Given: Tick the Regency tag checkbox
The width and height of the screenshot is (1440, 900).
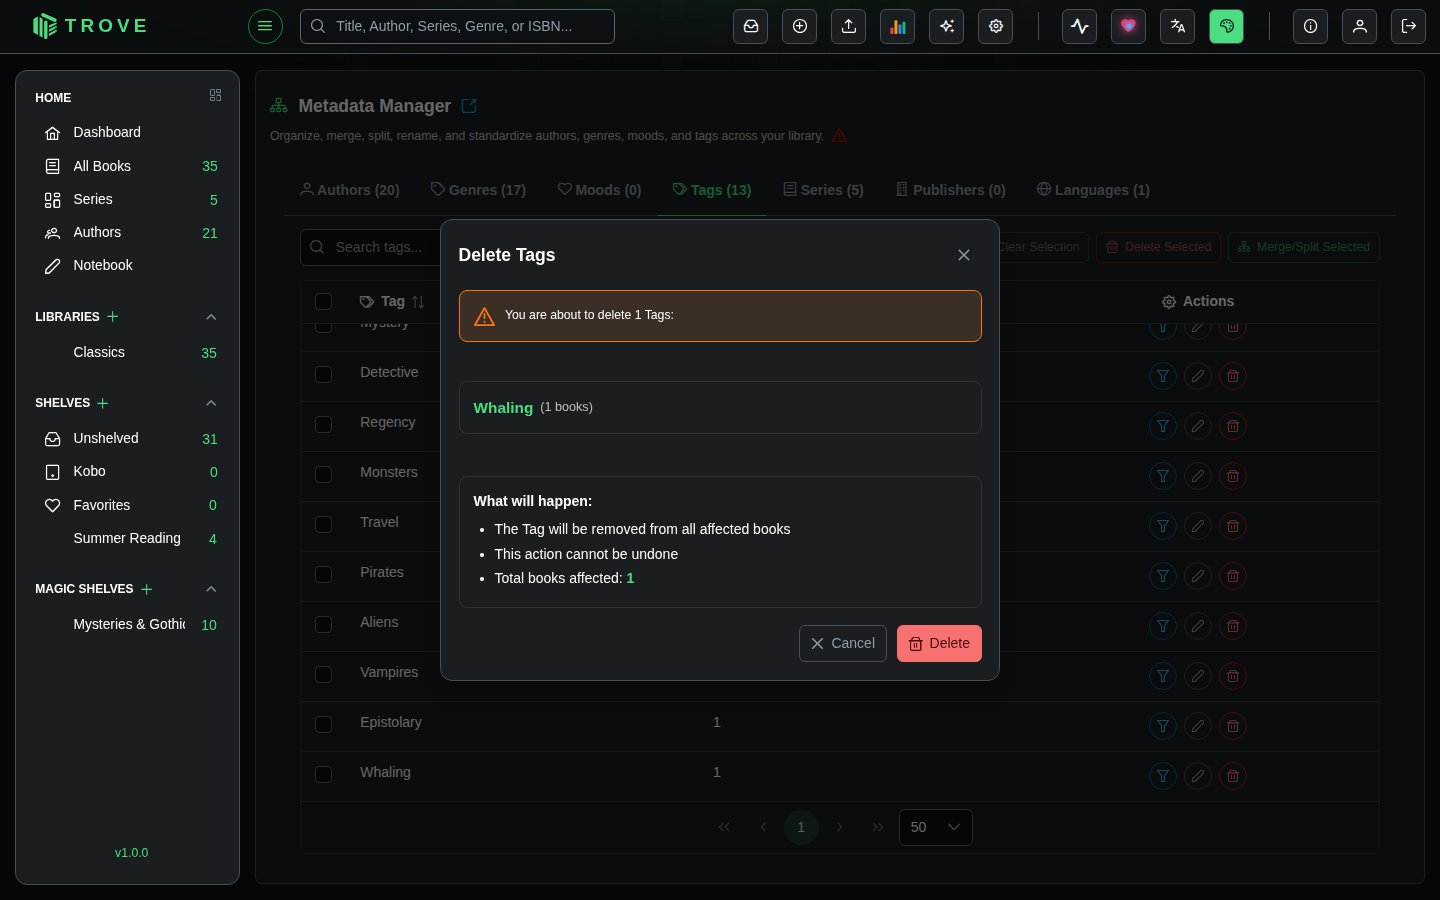Looking at the screenshot, I should [323, 424].
